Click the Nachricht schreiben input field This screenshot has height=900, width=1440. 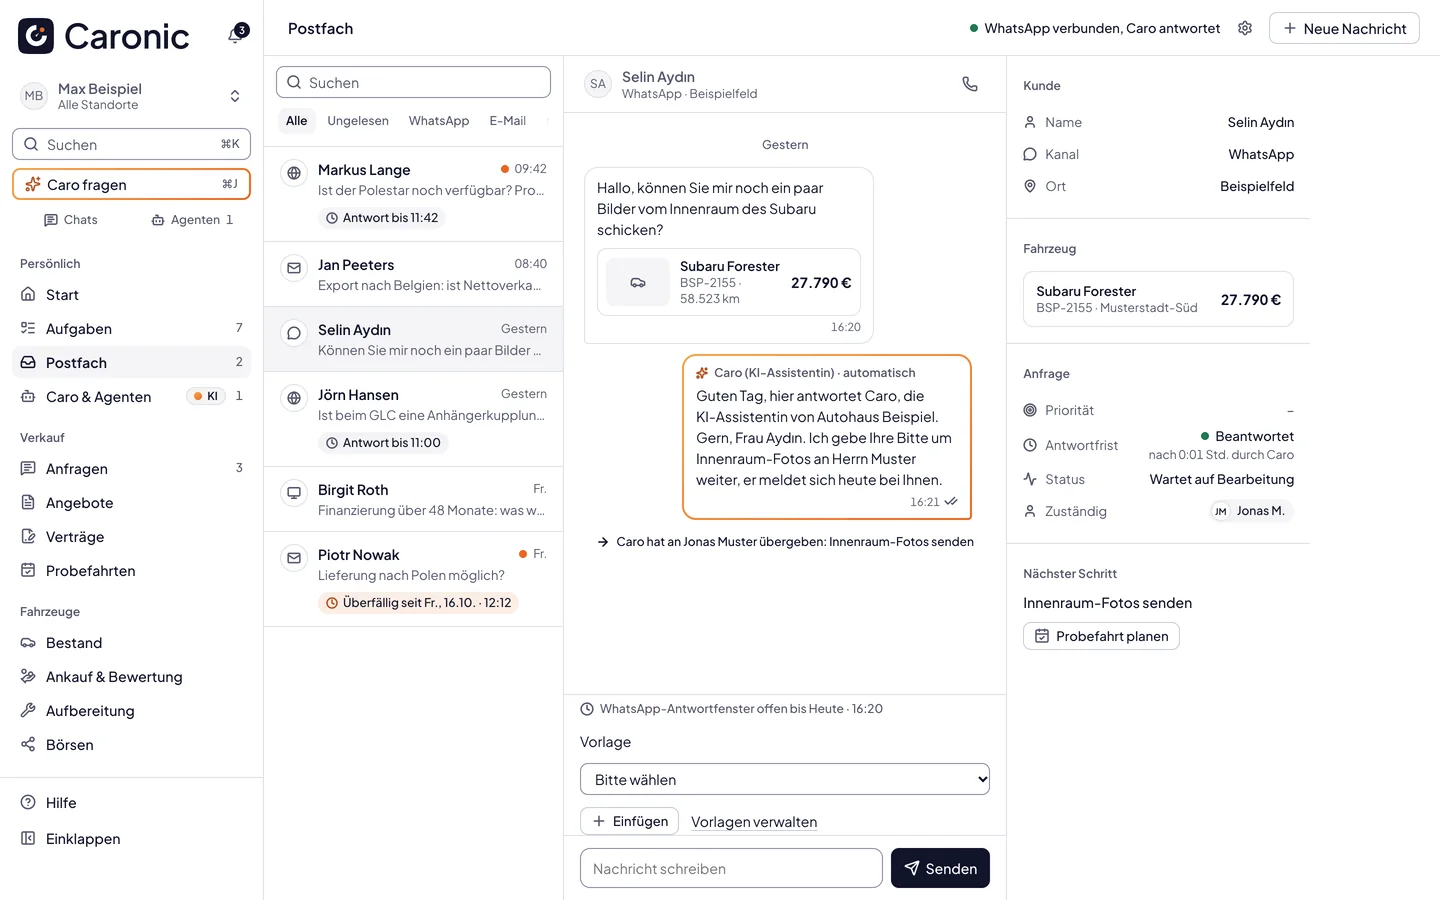pyautogui.click(x=731, y=868)
